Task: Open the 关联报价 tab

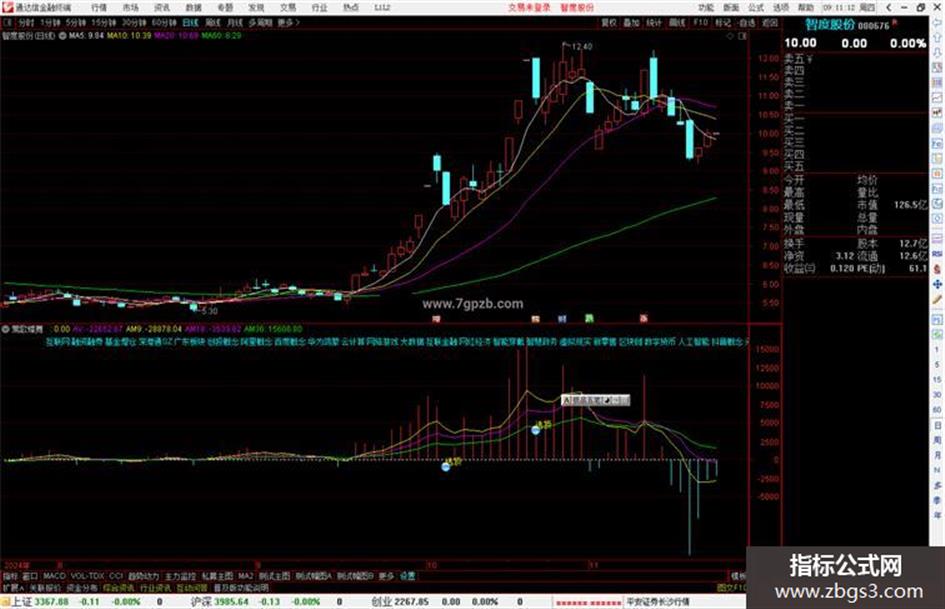Action: [45, 587]
